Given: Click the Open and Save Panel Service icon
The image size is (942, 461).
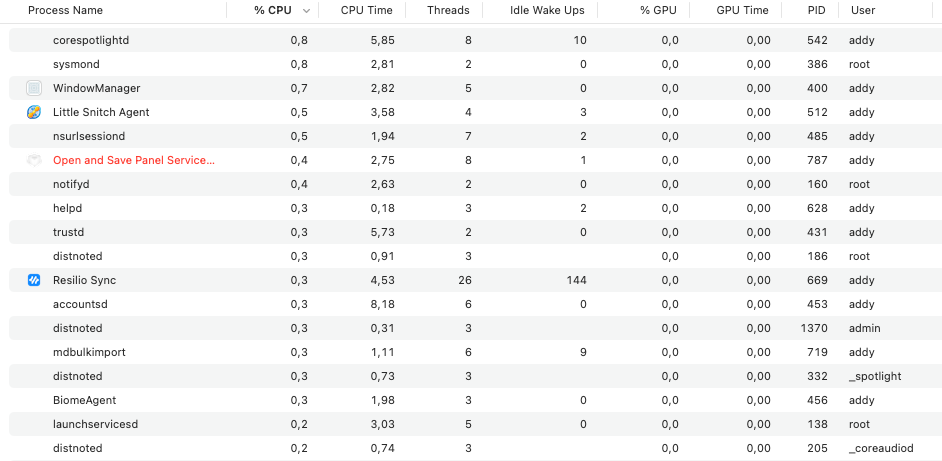Looking at the screenshot, I should coord(34,160).
